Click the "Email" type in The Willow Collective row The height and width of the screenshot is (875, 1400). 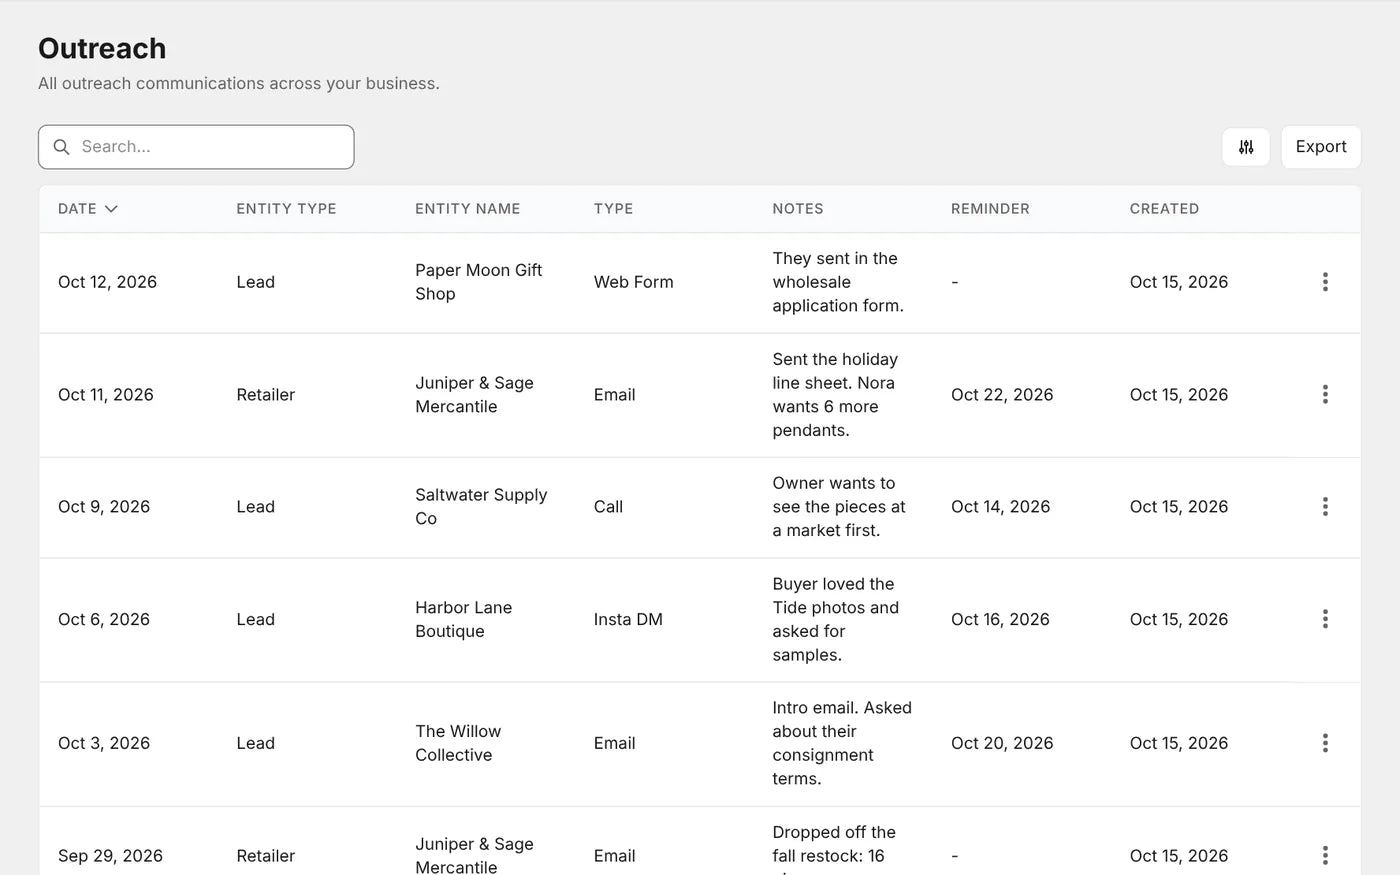614,743
